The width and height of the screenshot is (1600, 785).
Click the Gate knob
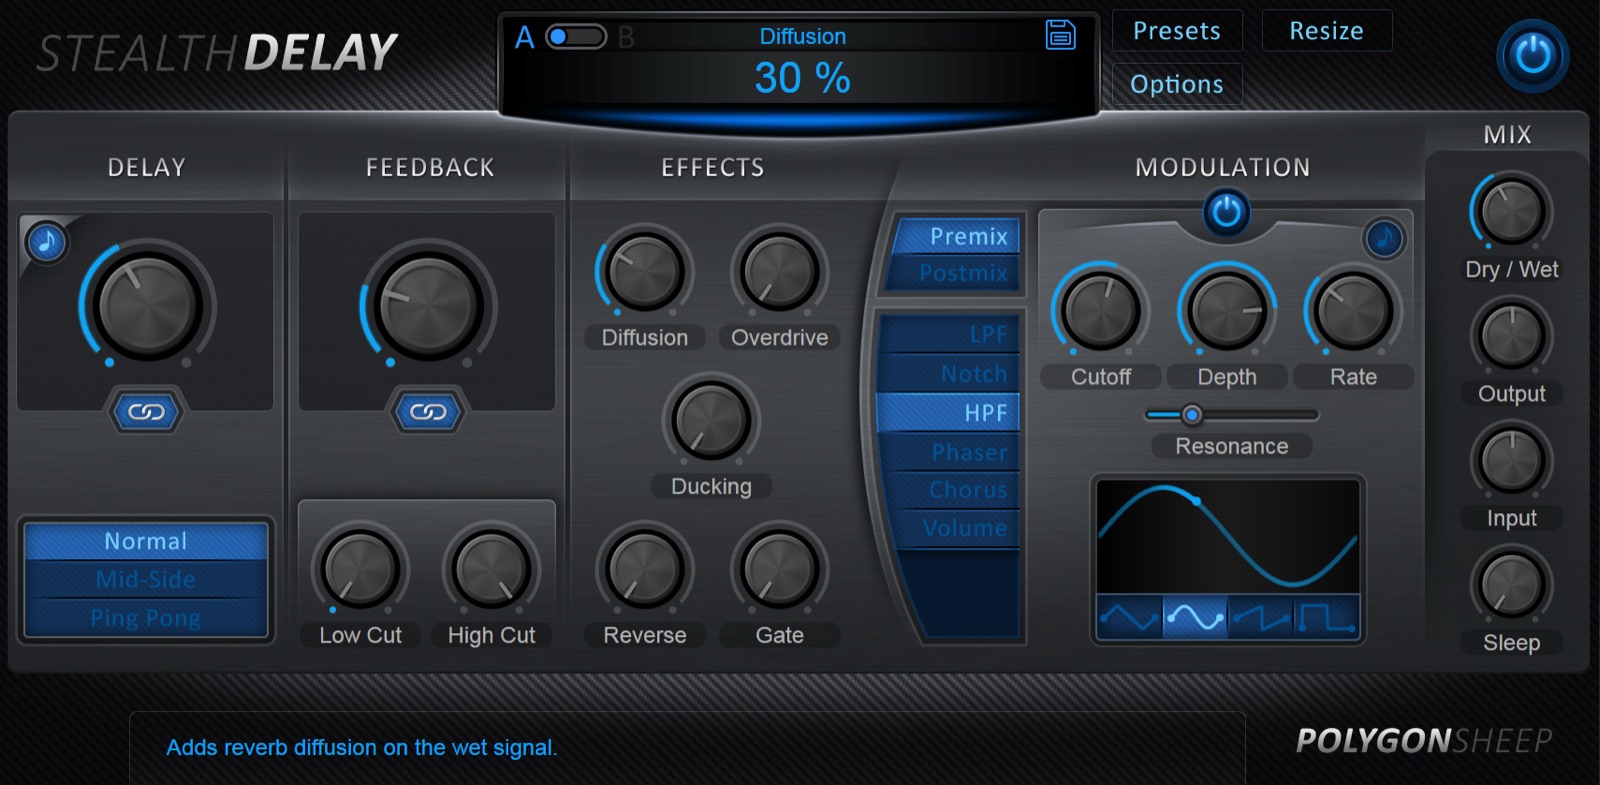coord(779,568)
